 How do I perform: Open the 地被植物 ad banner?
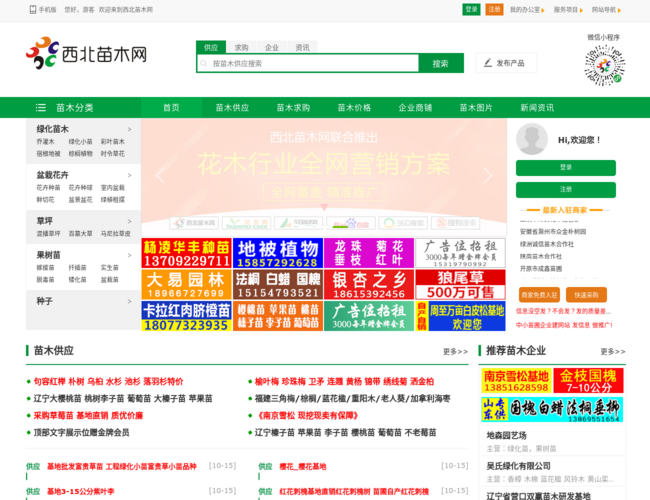(x=278, y=253)
